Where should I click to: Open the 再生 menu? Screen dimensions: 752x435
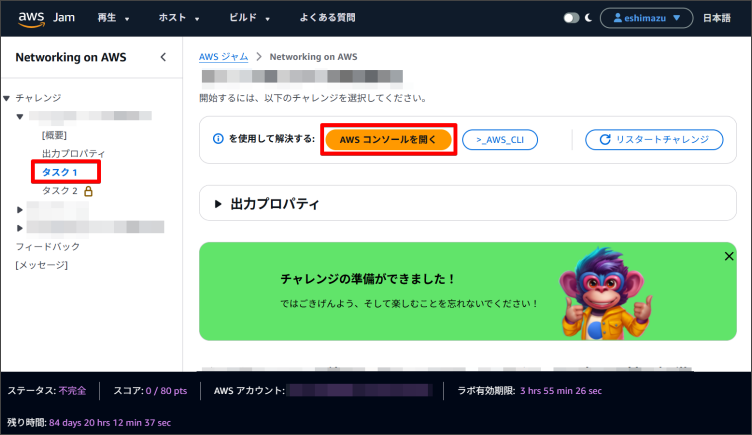113,18
